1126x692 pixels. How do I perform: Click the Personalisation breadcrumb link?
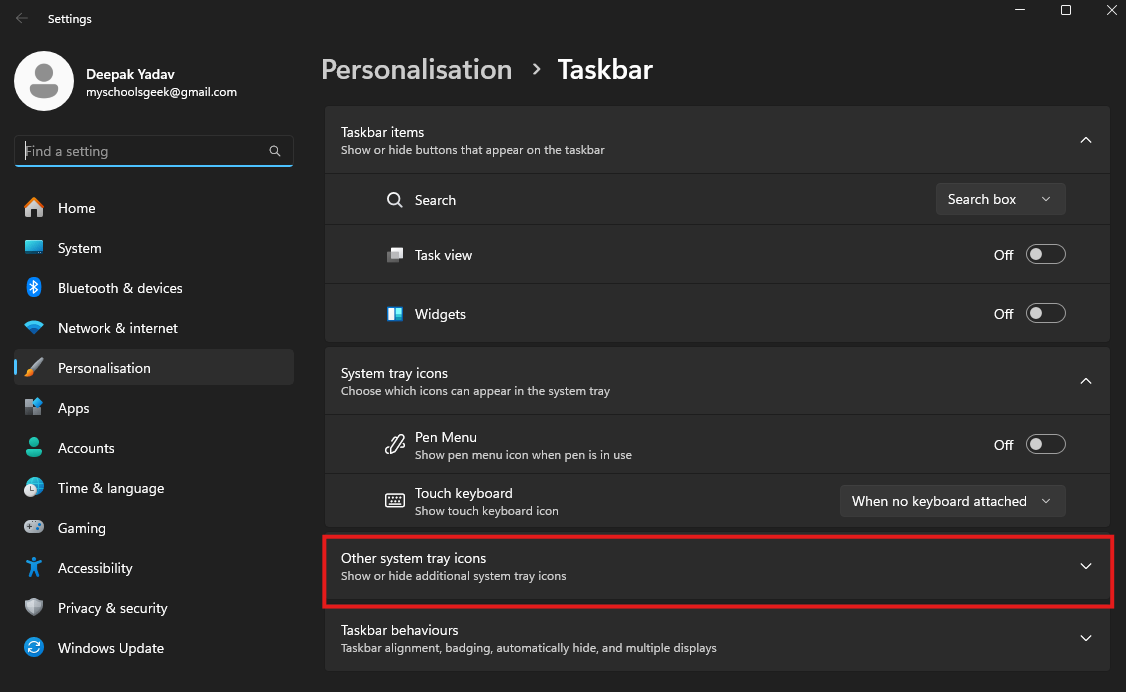(416, 70)
